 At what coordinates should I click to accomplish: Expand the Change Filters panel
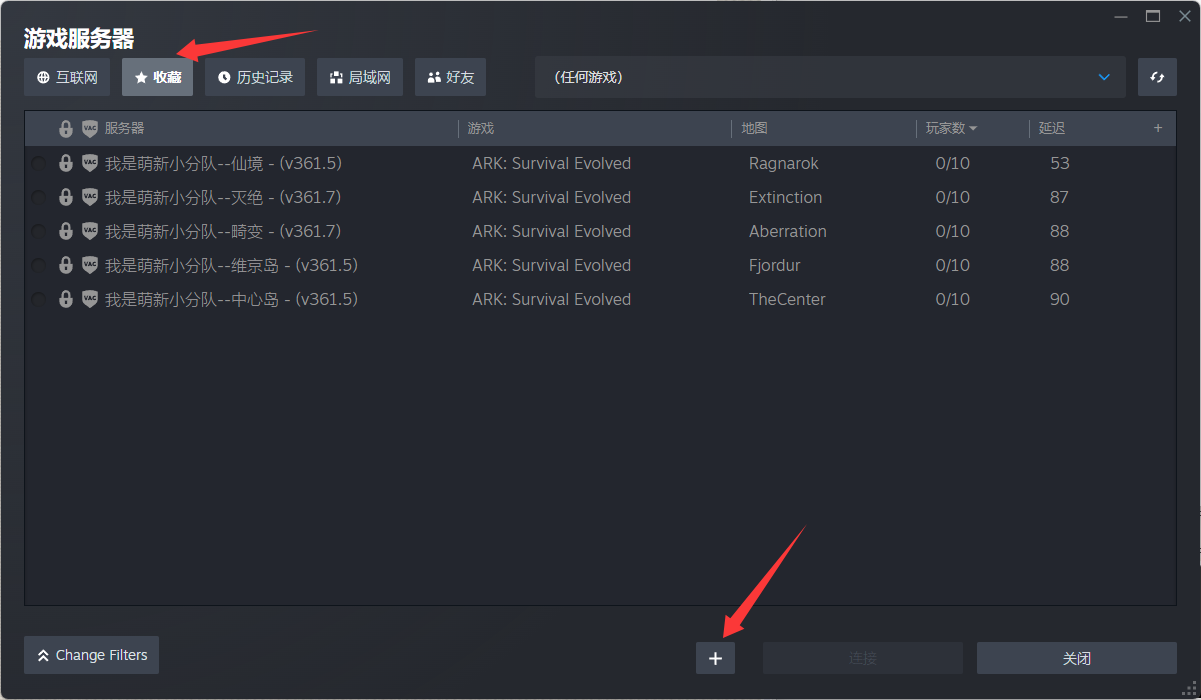click(91, 655)
